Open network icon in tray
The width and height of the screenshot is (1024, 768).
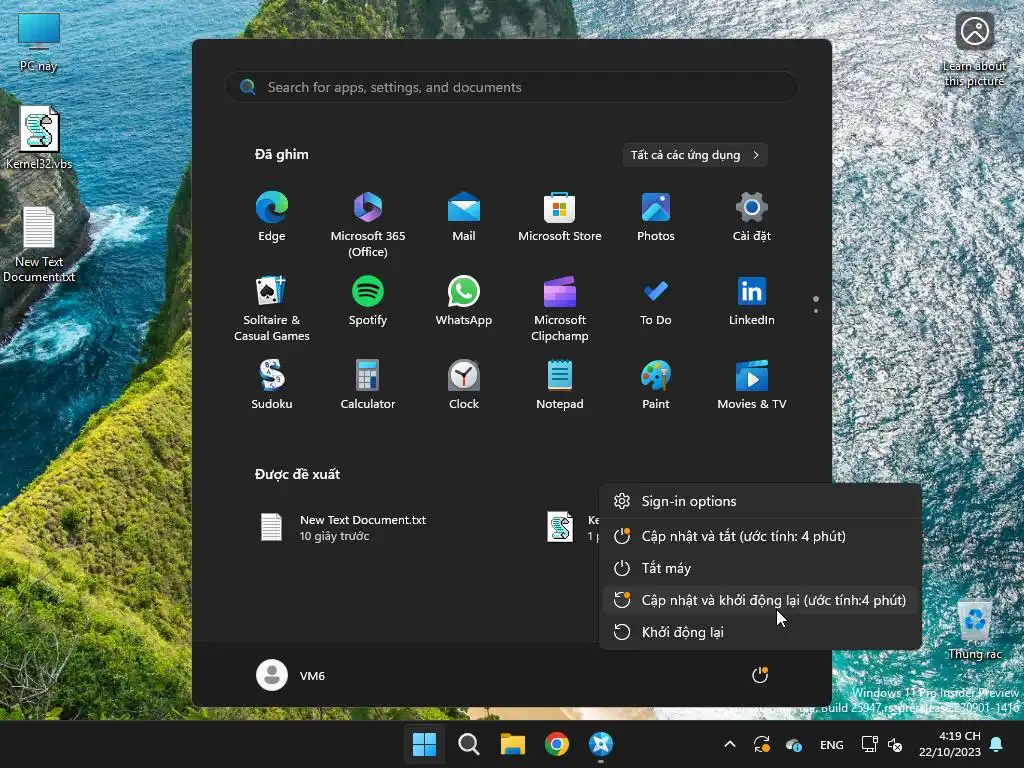coord(869,744)
